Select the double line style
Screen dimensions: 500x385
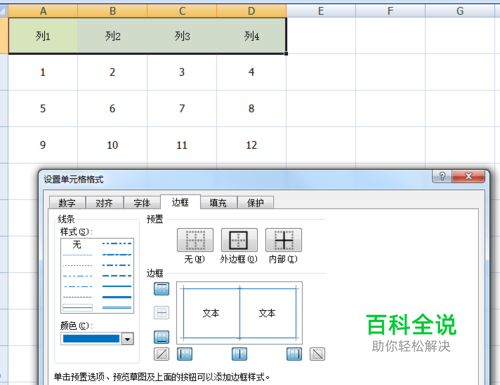click(117, 308)
